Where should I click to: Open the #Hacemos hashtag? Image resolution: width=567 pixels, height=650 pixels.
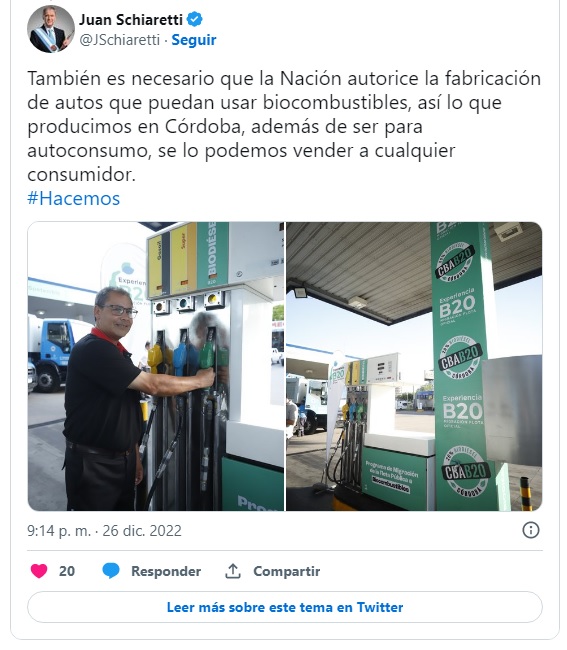(x=73, y=199)
